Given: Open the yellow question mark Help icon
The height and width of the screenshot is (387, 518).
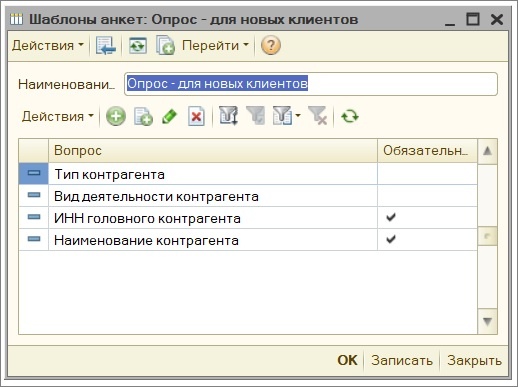Looking at the screenshot, I should 271,45.
